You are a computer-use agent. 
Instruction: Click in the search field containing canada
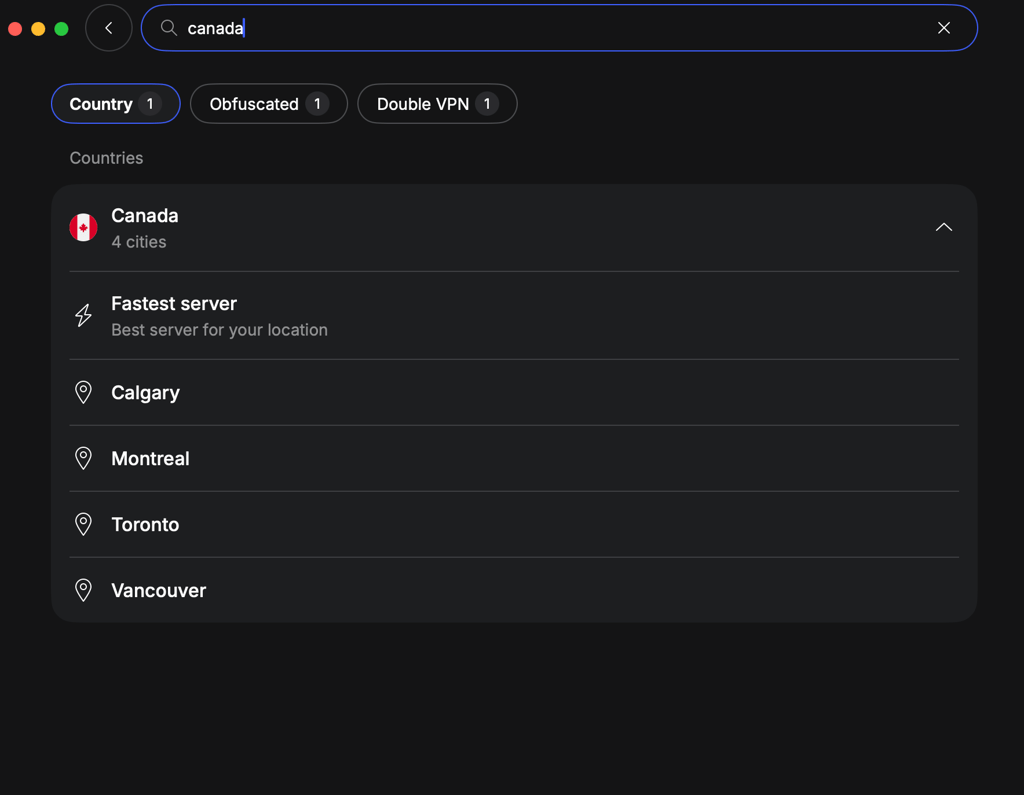[559, 28]
